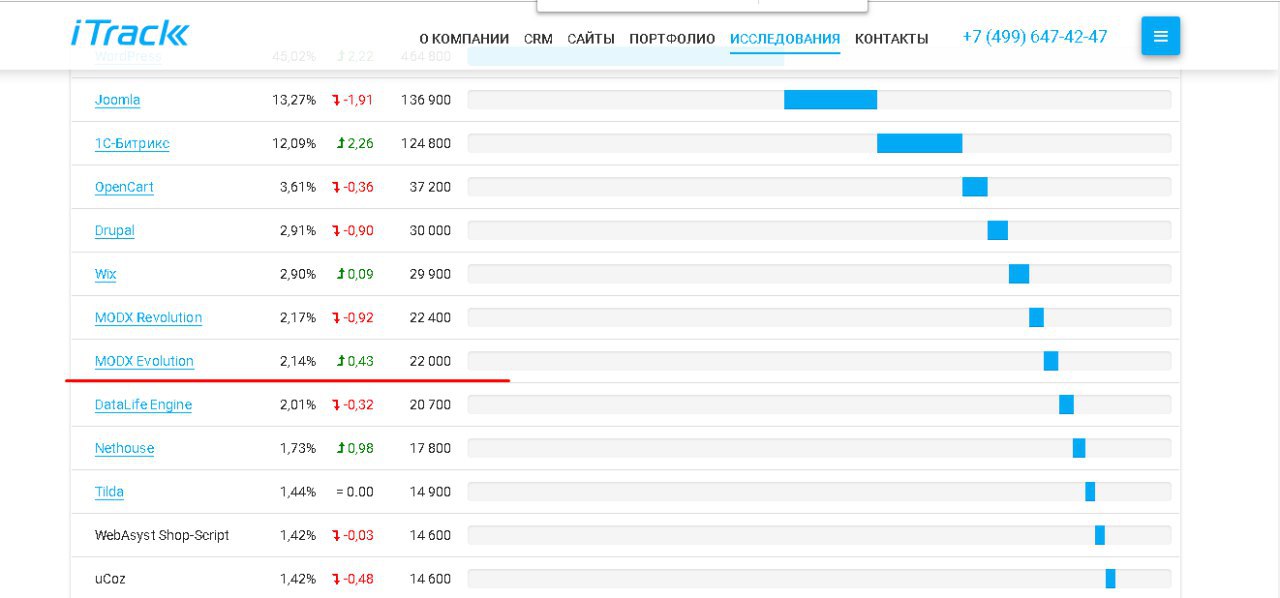The height and width of the screenshot is (598, 1280).
Task: Open the 1С-Битрикс link
Action: pos(132,143)
